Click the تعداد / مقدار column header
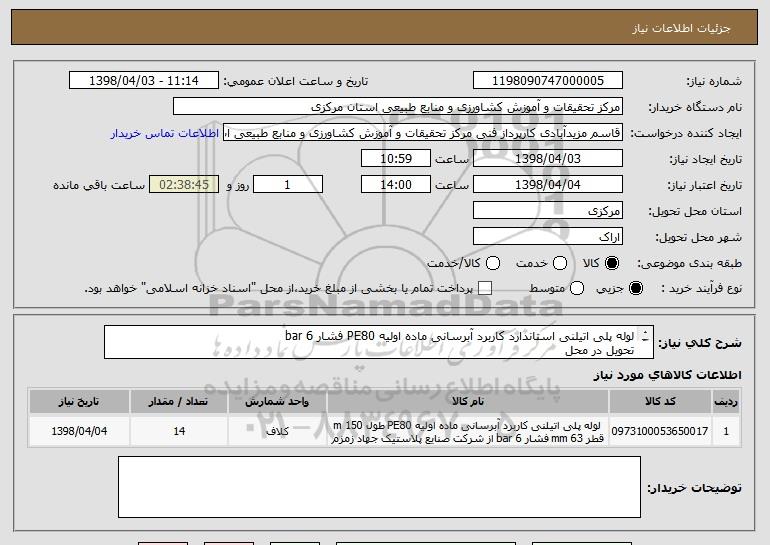 click(179, 402)
